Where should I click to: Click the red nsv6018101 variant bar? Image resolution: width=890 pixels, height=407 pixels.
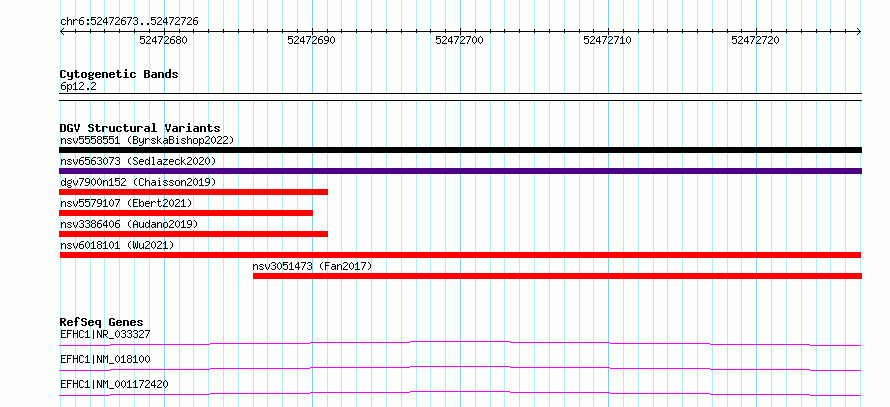point(460,255)
